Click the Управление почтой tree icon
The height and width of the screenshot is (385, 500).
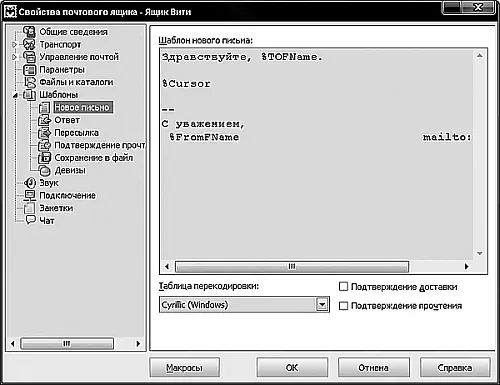(x=29, y=57)
